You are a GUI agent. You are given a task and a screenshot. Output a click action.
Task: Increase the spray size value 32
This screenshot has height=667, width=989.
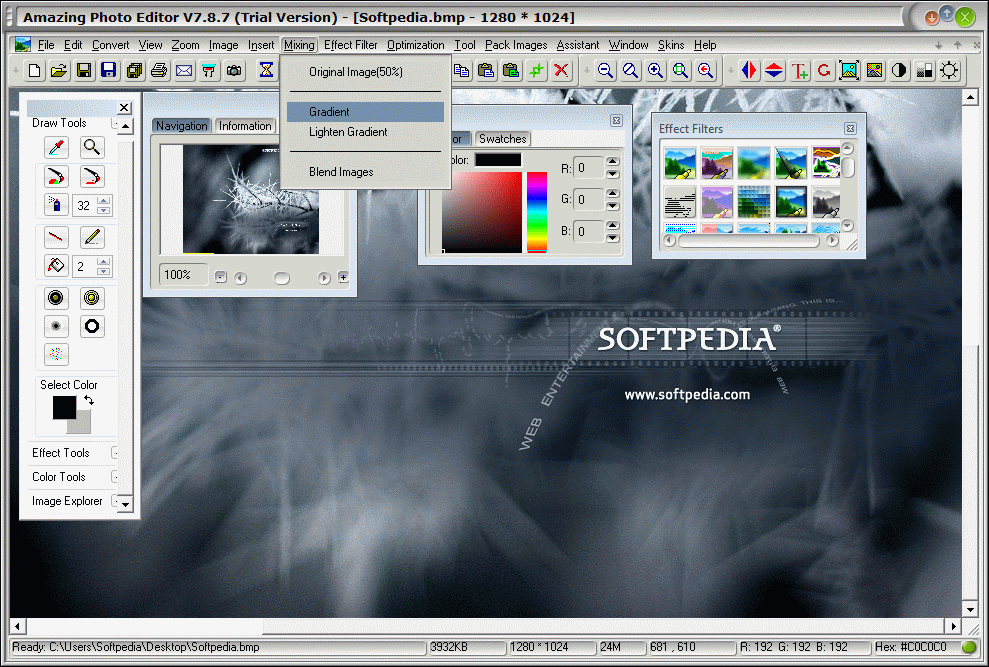[104, 201]
